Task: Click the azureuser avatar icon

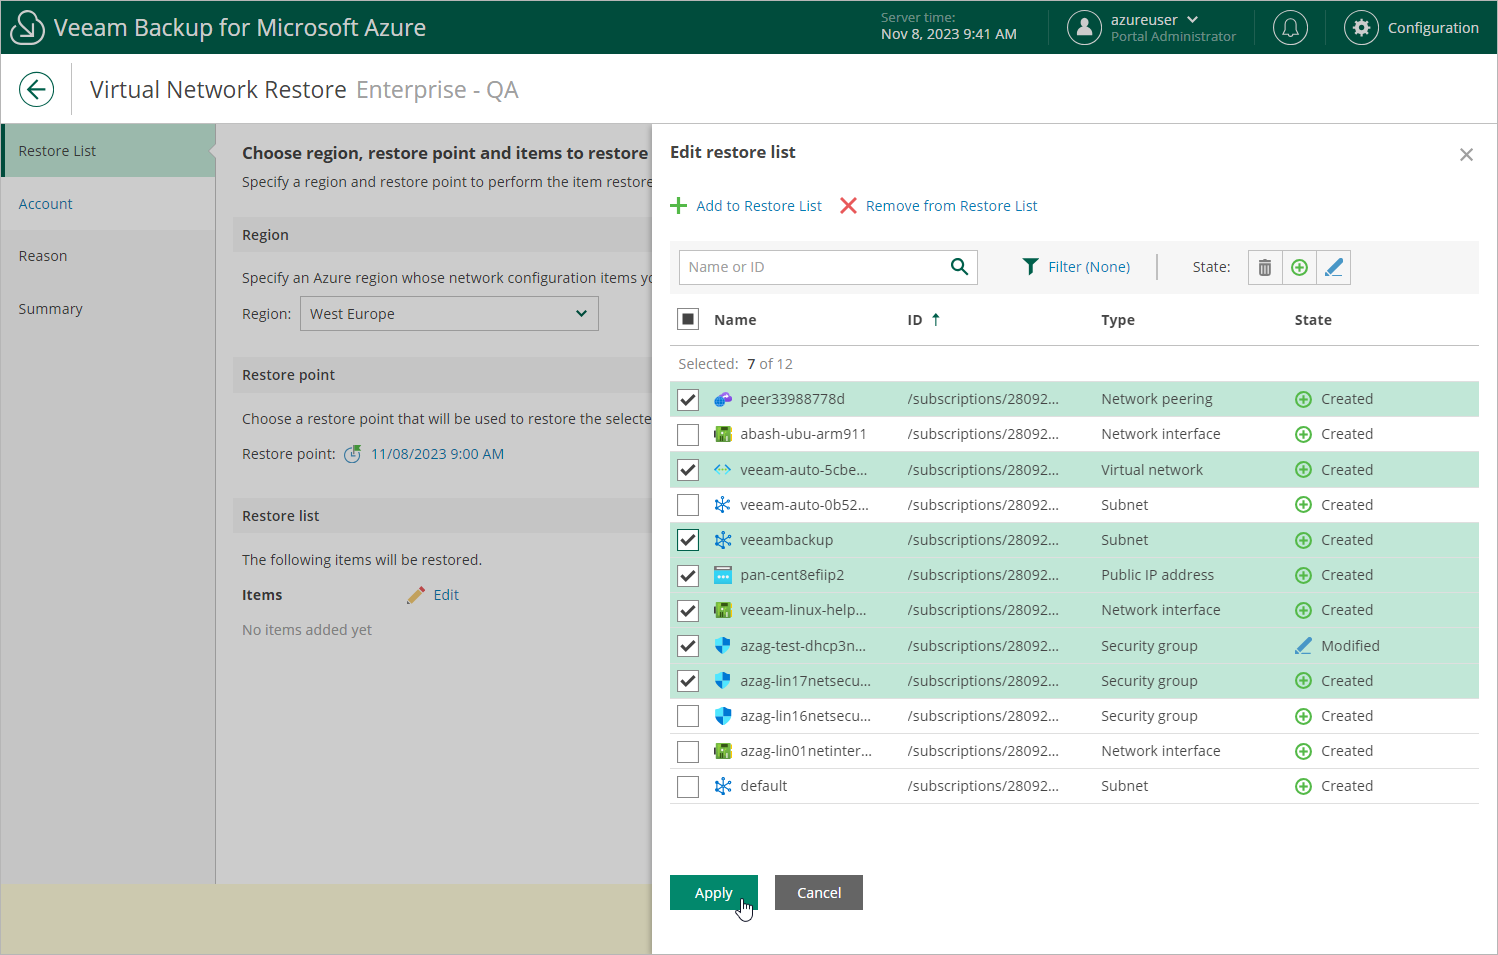Action: 1084,28
